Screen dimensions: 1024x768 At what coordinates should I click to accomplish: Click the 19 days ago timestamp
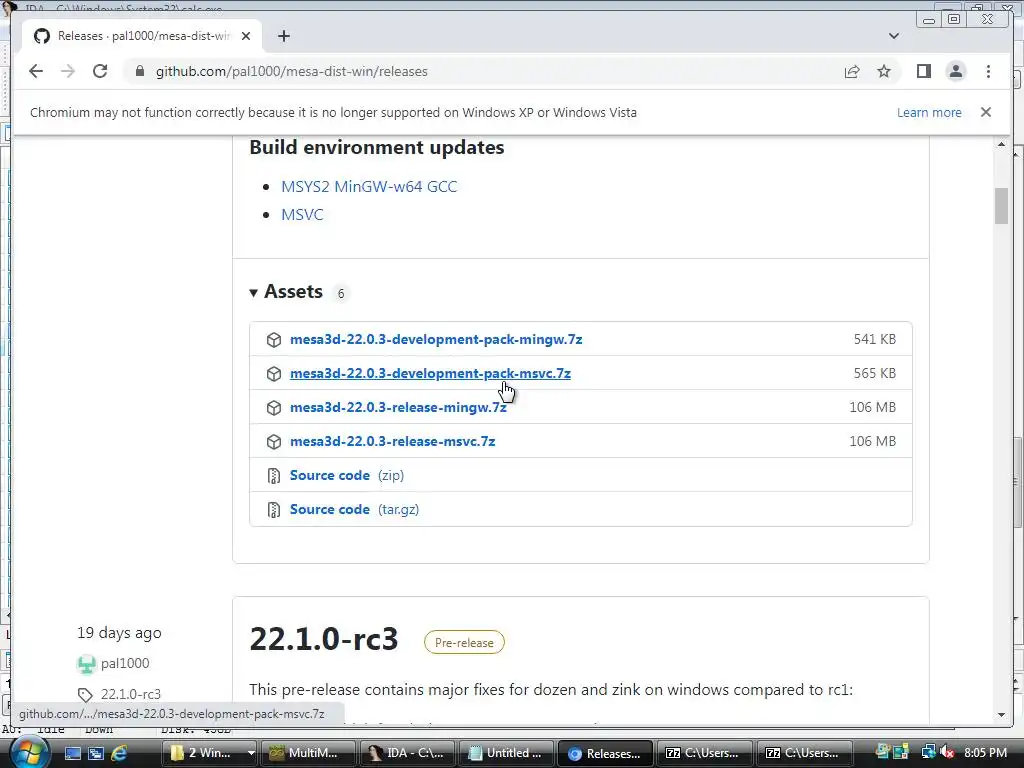119,633
